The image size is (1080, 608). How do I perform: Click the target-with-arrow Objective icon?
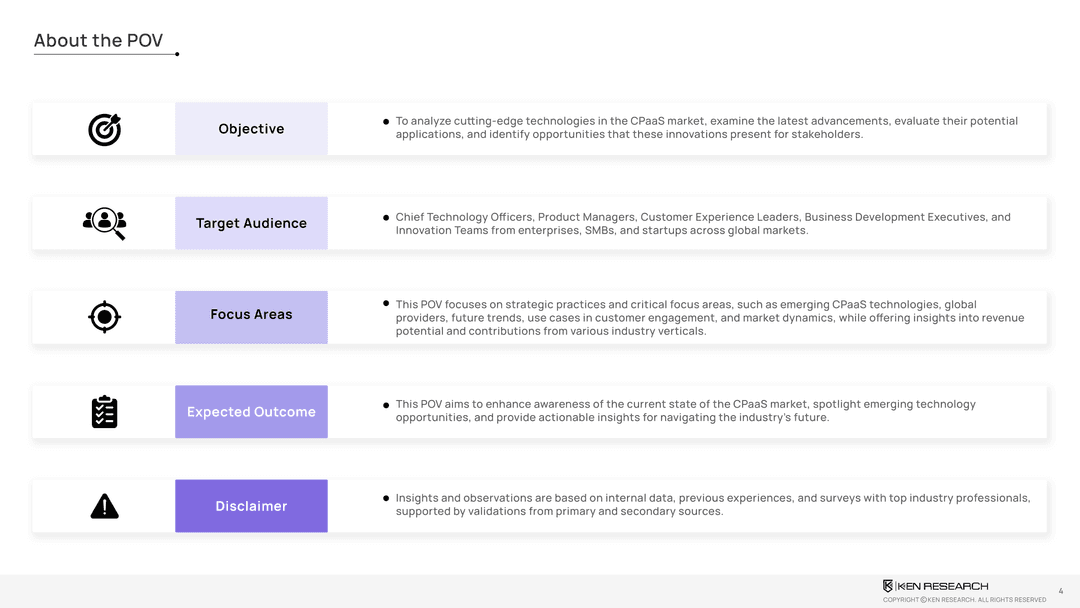[x=104, y=129]
